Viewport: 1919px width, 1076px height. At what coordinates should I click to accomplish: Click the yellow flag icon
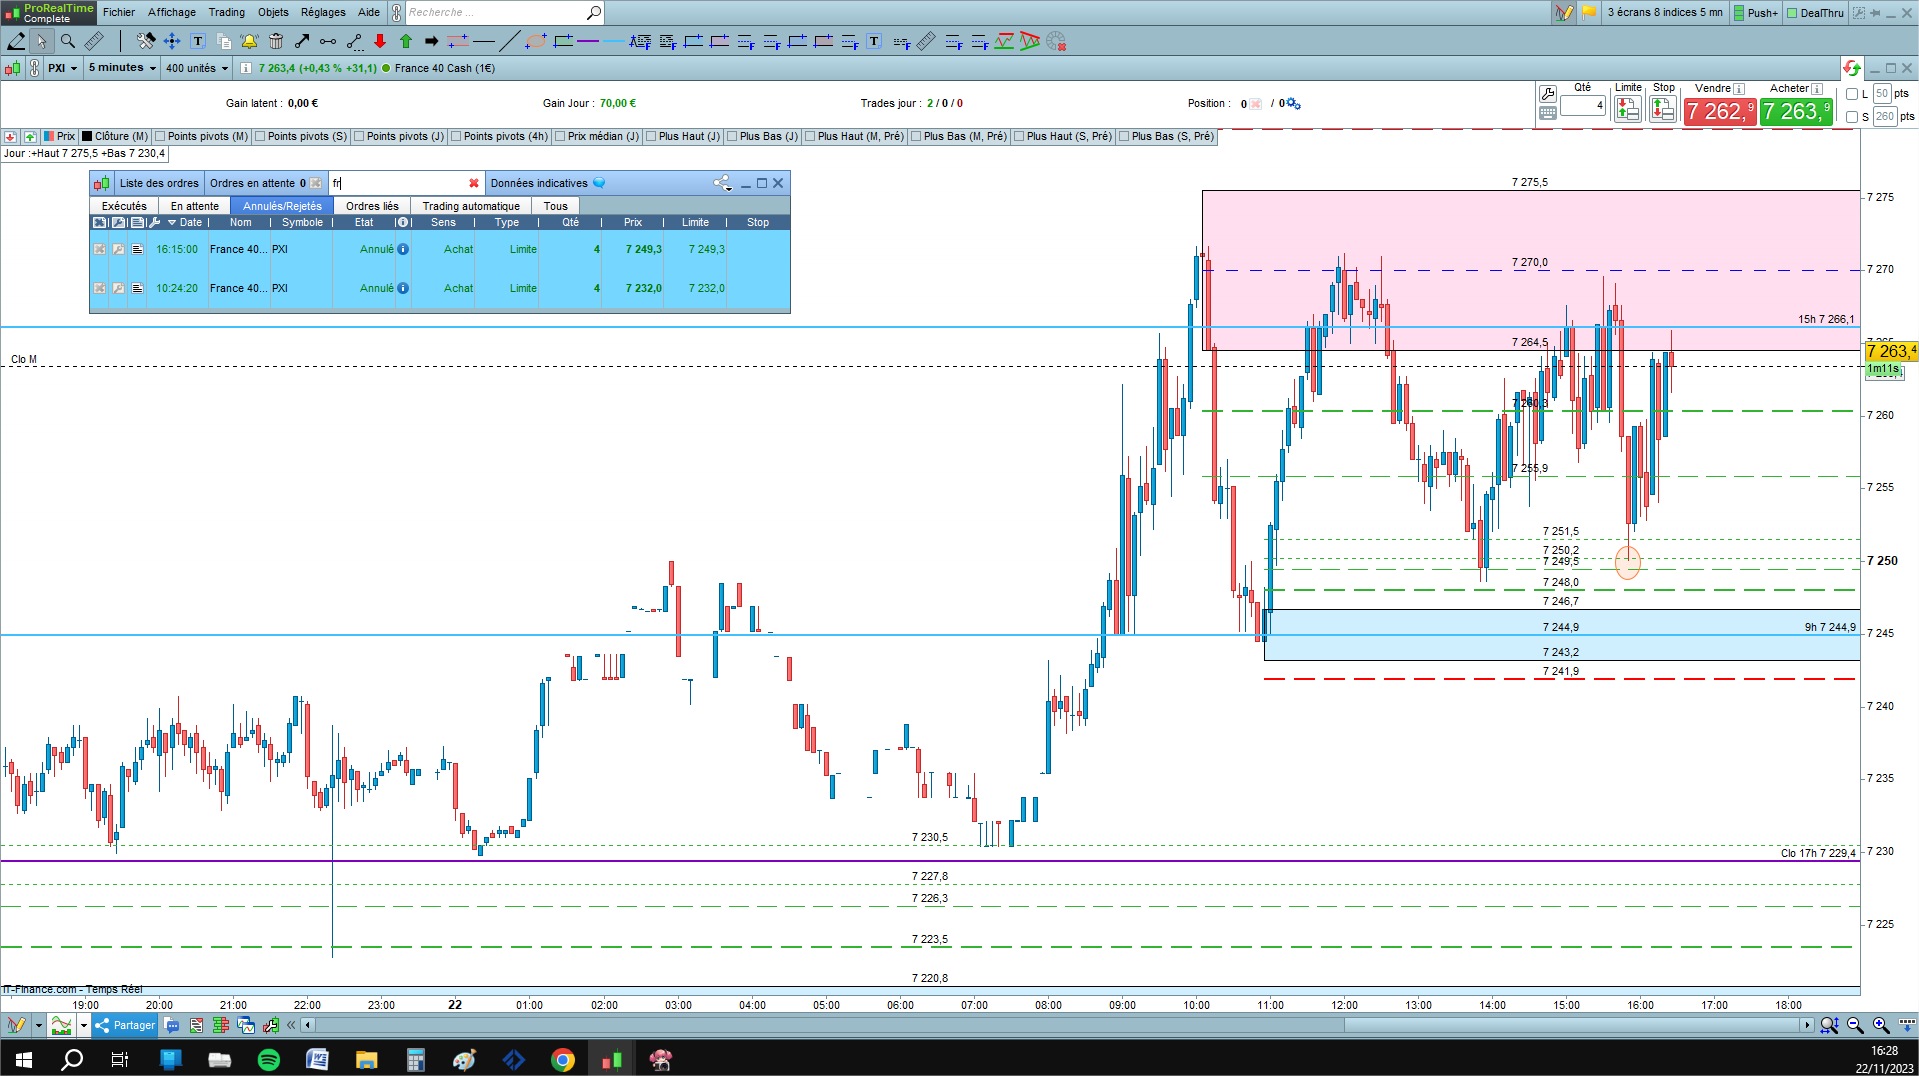coord(1589,13)
